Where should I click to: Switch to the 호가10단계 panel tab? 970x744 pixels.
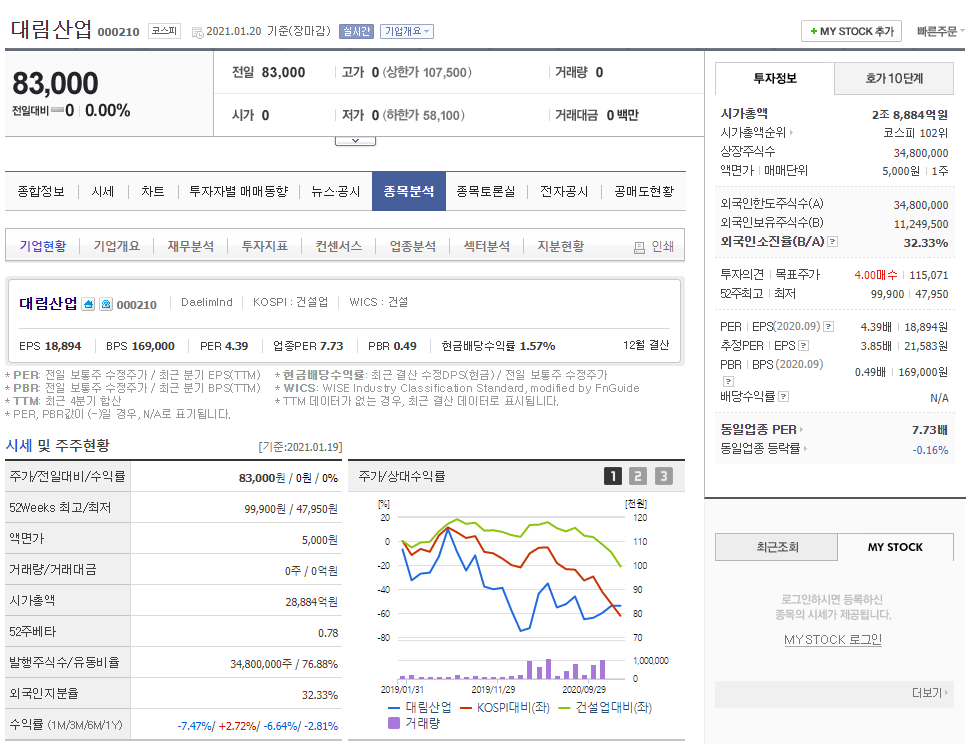pos(894,79)
